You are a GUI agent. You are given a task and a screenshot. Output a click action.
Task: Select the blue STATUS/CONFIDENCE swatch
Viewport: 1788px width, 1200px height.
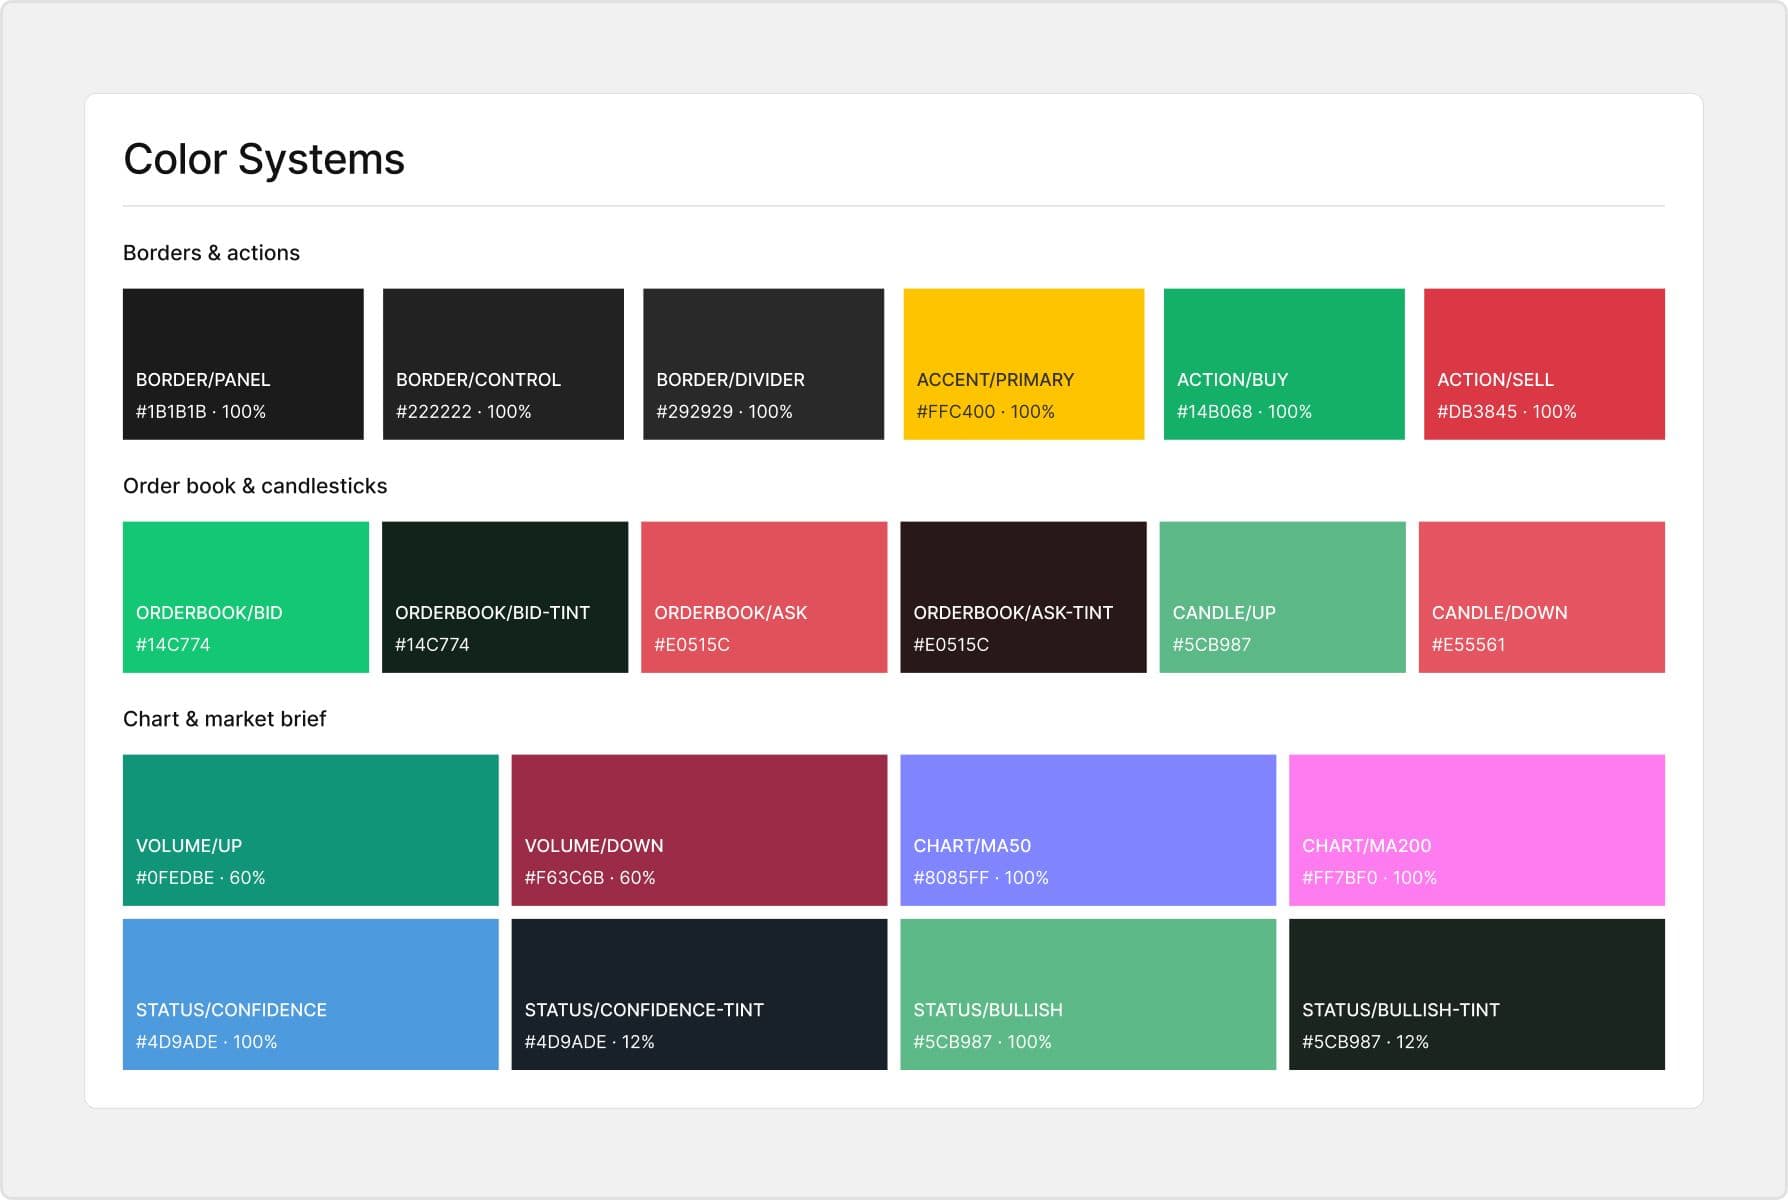(x=310, y=994)
